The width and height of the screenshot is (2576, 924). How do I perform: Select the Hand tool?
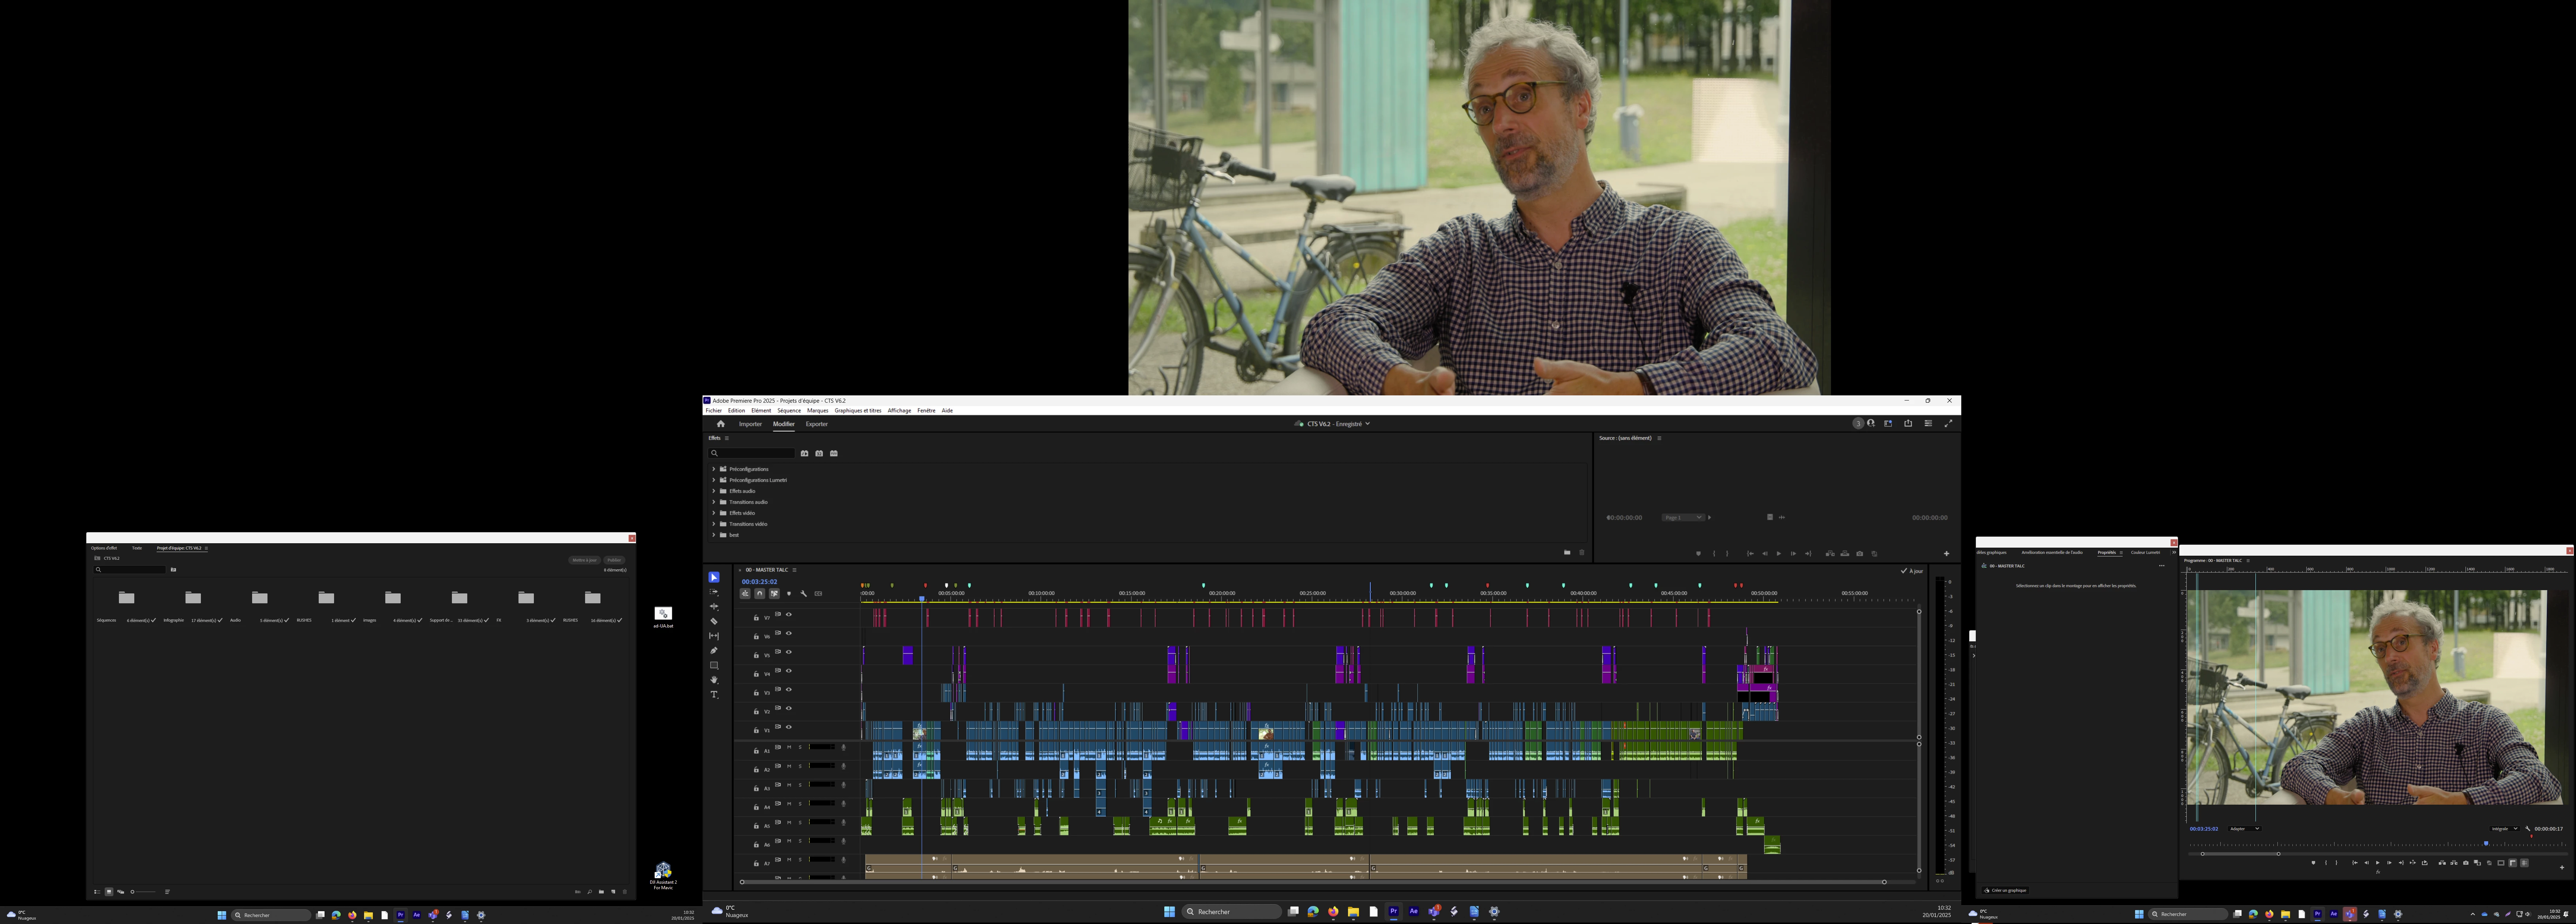coord(714,680)
